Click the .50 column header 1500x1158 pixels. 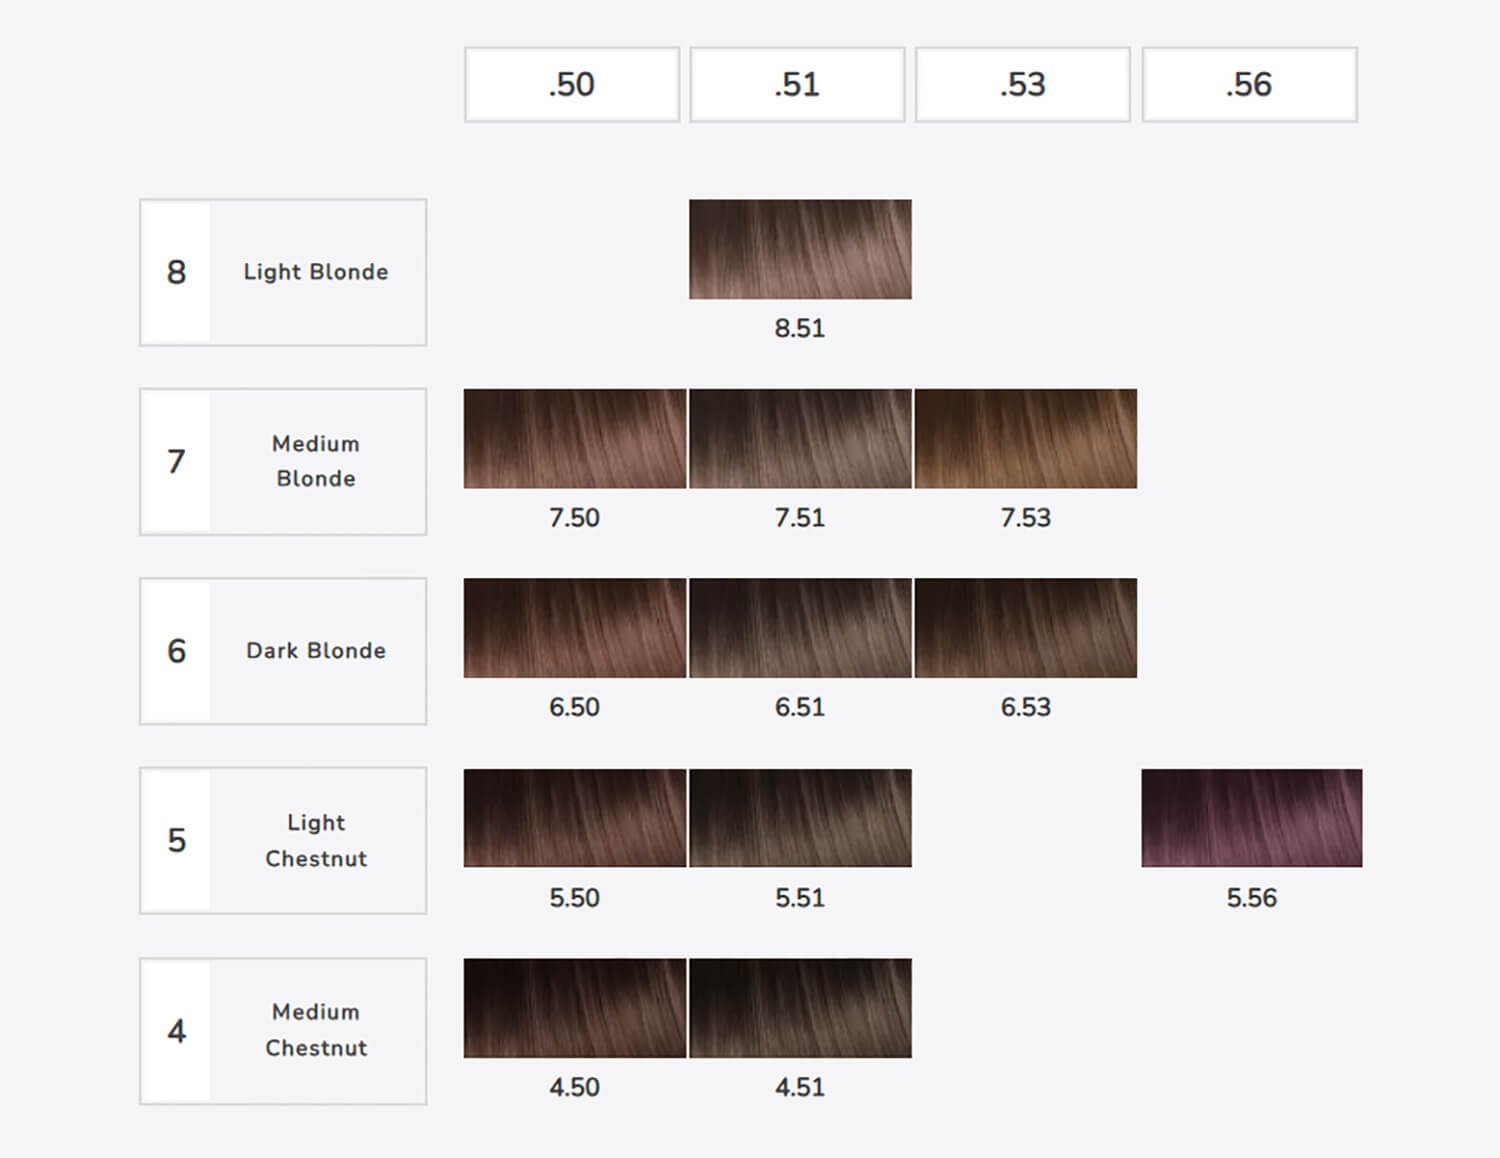[x=571, y=85]
